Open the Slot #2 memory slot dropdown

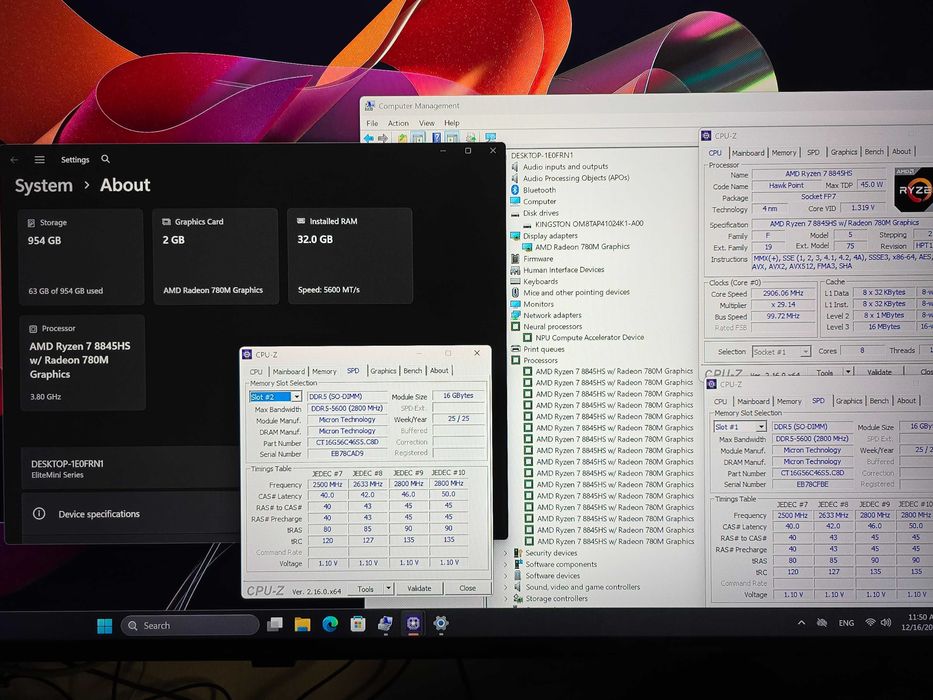(x=296, y=396)
